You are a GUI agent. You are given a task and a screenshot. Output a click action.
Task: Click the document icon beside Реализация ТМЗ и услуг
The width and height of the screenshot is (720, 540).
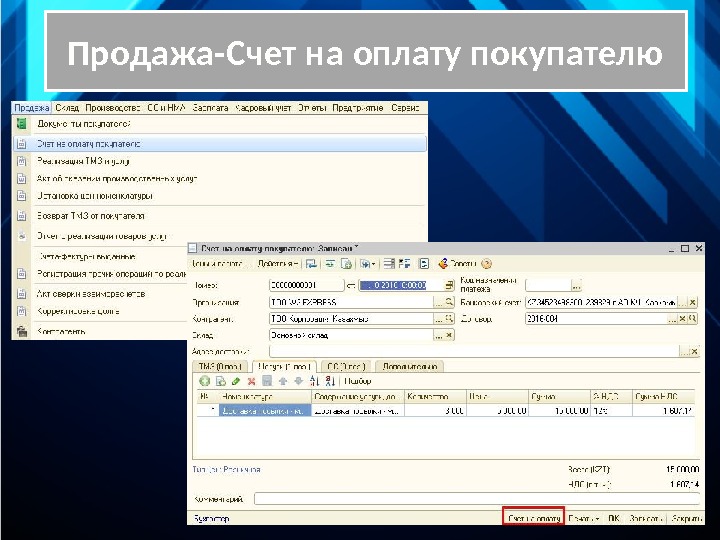coord(22,161)
